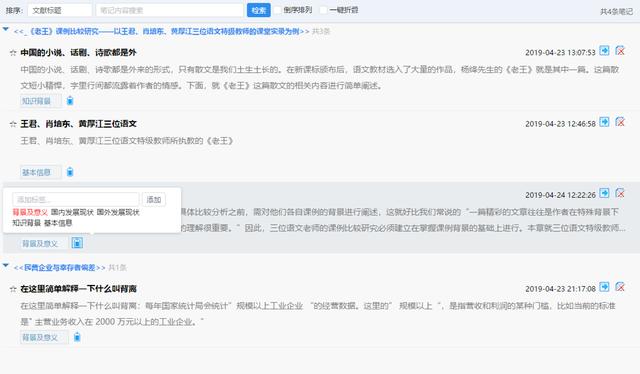Click the 共4条笔记 count text
640x374 pixels.
(x=616, y=11)
